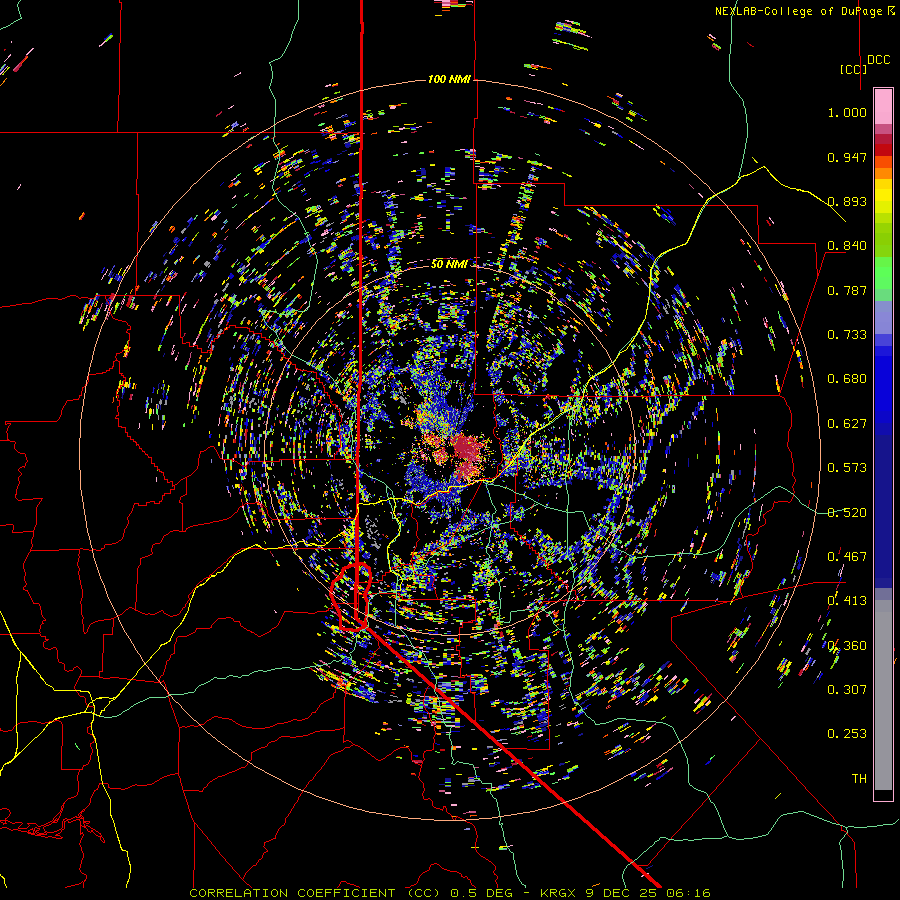Click the 0.467 legend value
This screenshot has width=900, height=900.
847,556
